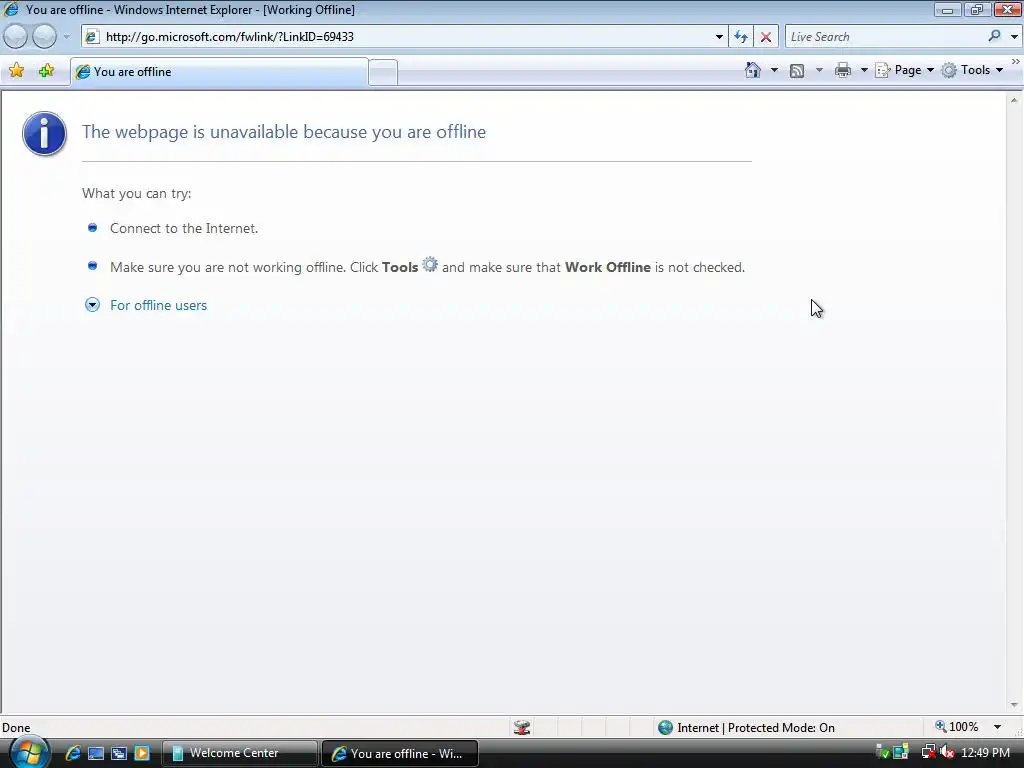Viewport: 1024px width, 768px height.
Task: Open the zoom level dropdown arrow
Action: [997, 728]
